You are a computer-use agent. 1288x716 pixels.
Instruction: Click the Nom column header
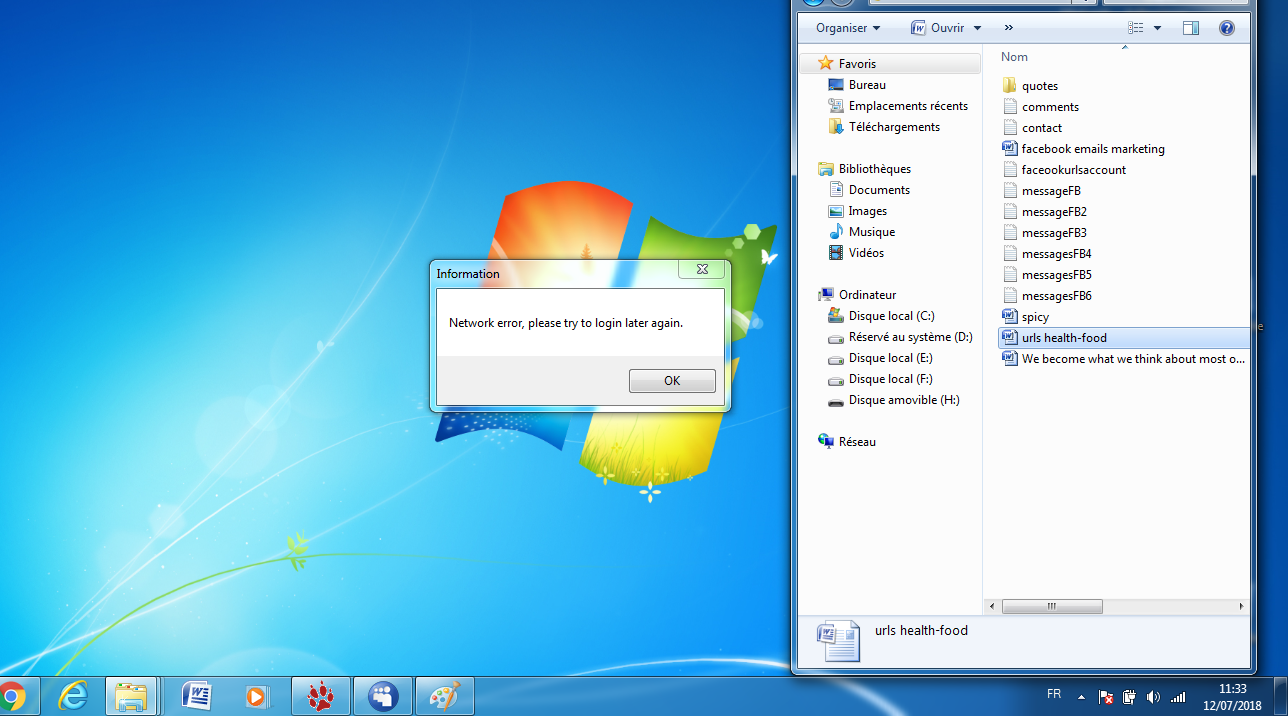pos(1015,57)
